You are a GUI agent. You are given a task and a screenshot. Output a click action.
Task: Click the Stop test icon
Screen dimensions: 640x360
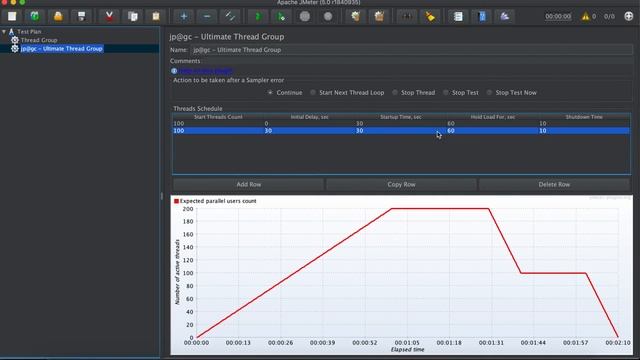click(x=304, y=16)
